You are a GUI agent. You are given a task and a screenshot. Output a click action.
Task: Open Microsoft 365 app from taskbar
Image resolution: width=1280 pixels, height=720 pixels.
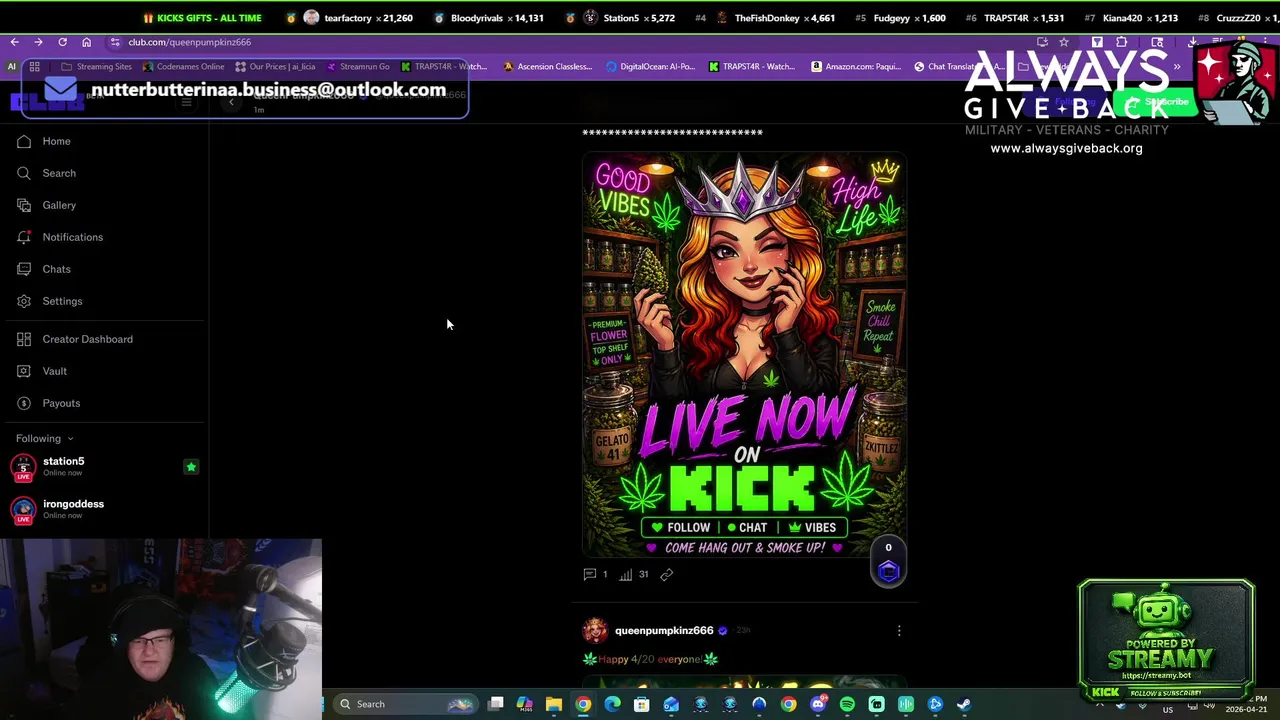525,704
